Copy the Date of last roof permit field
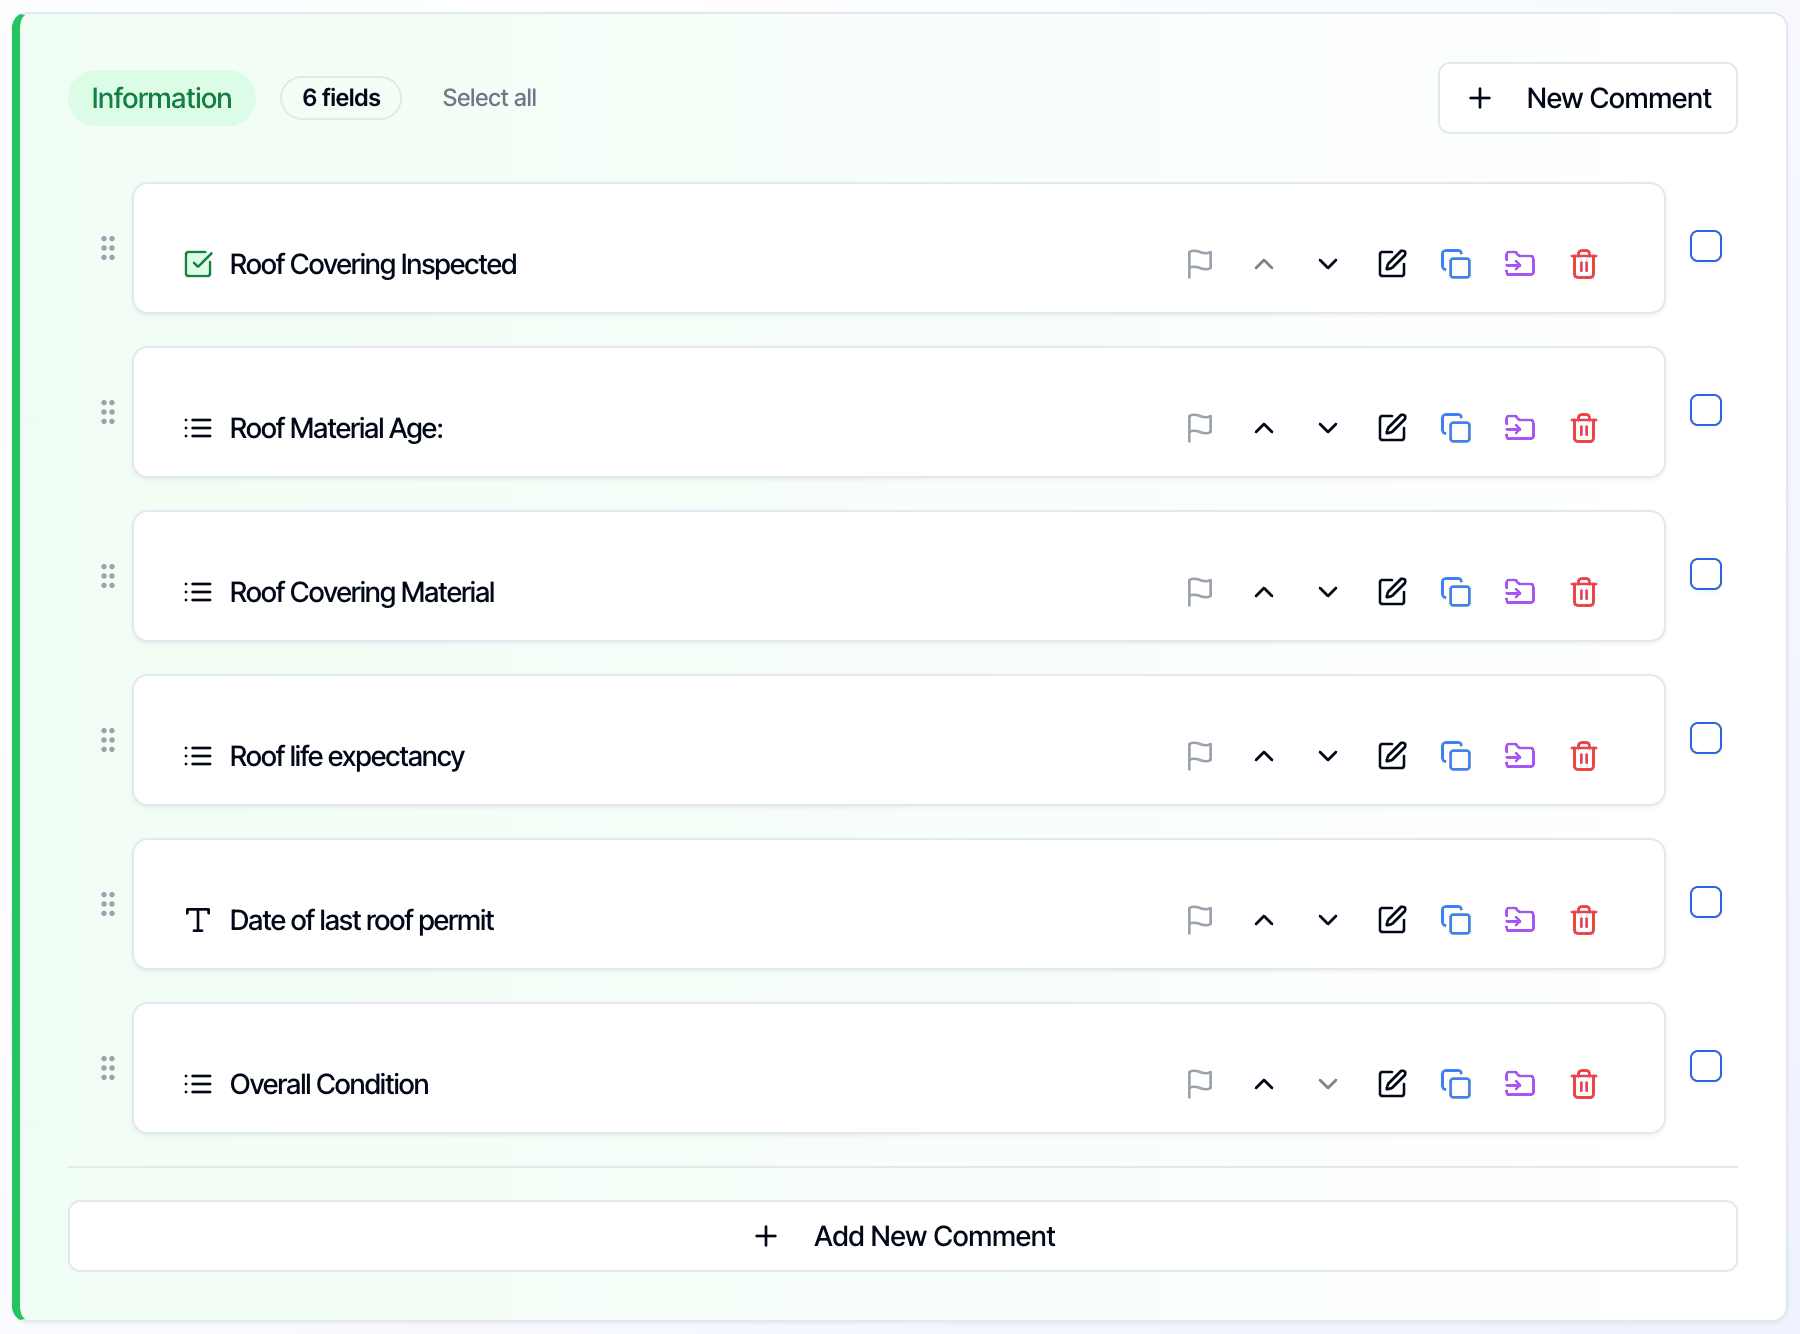The height and width of the screenshot is (1334, 1800). 1456,920
